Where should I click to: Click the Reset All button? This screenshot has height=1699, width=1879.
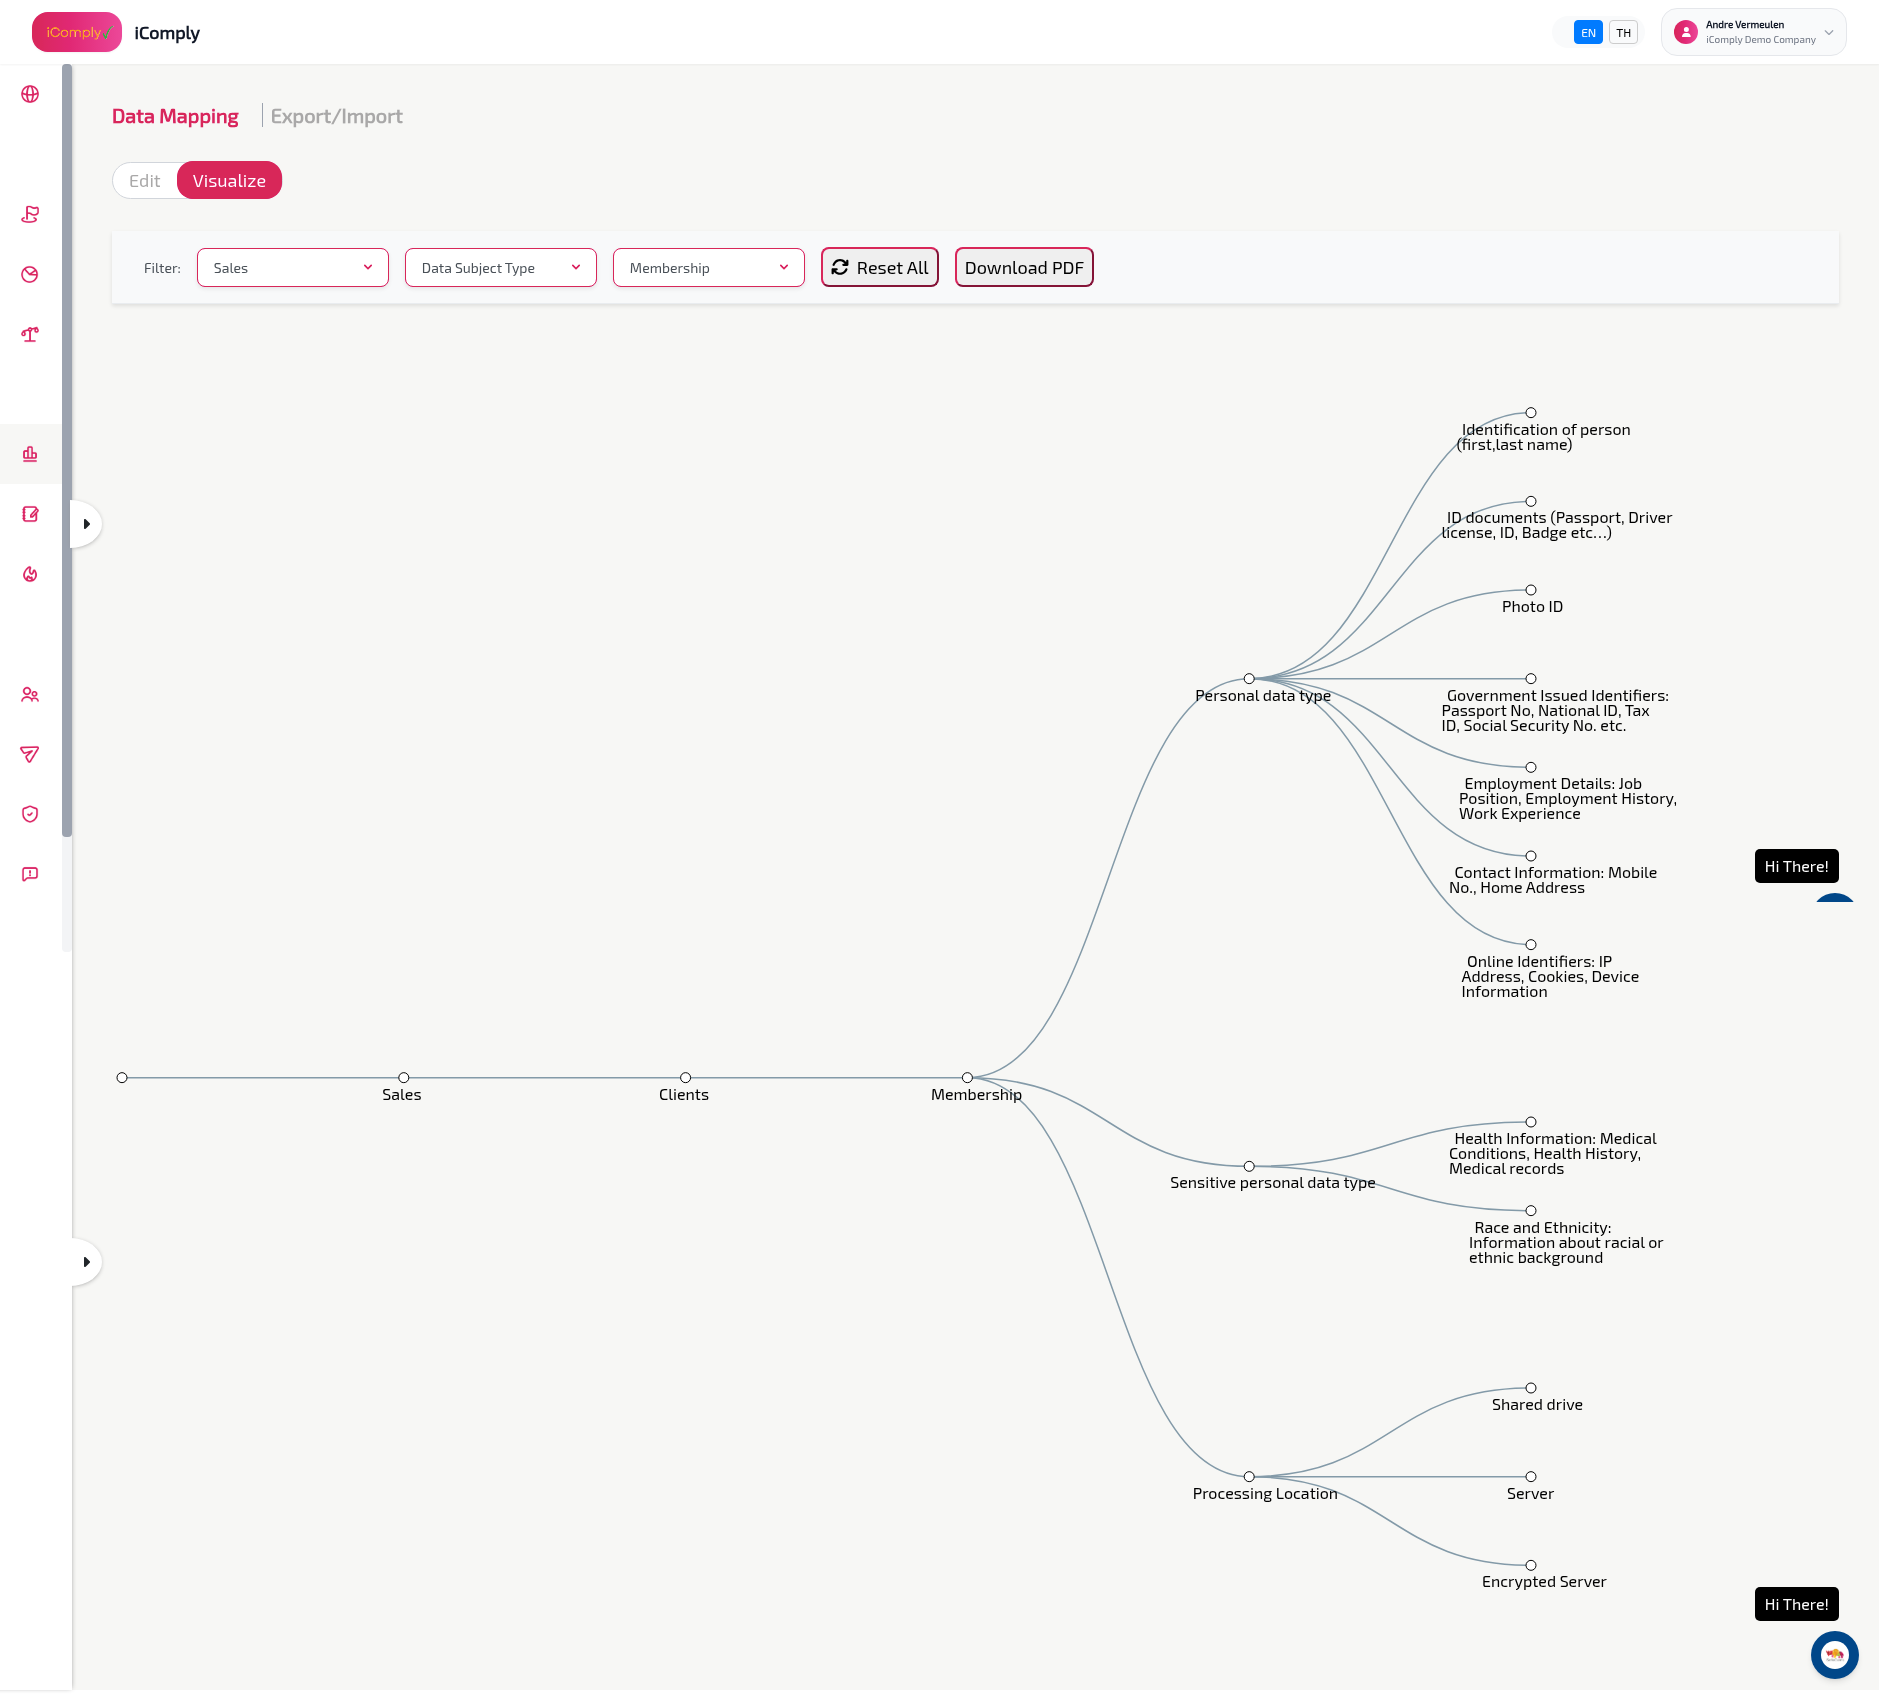tap(879, 267)
